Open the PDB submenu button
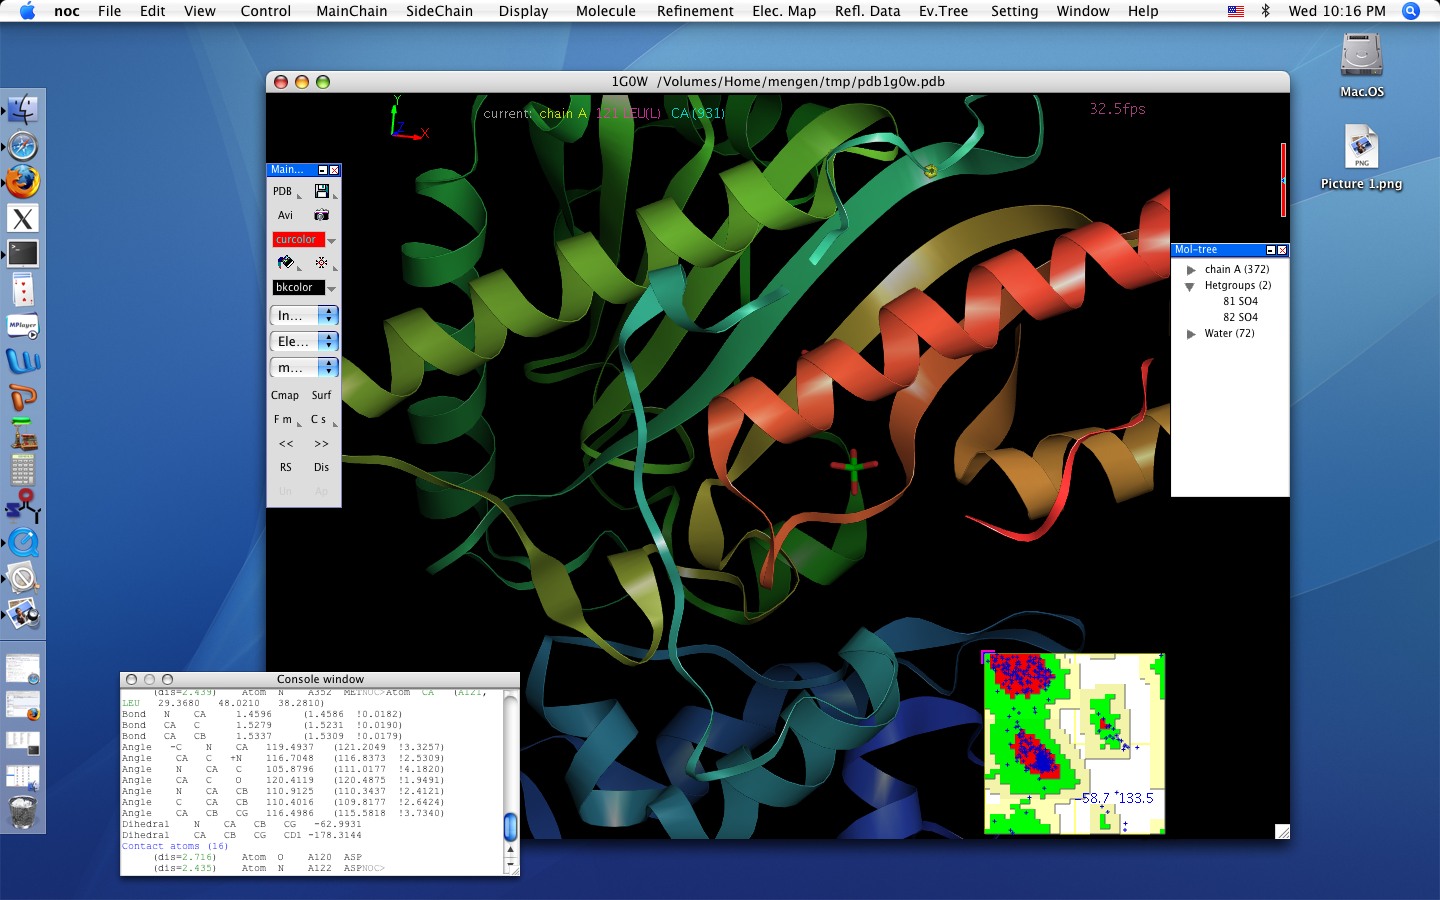This screenshot has width=1440, height=900. (286, 191)
